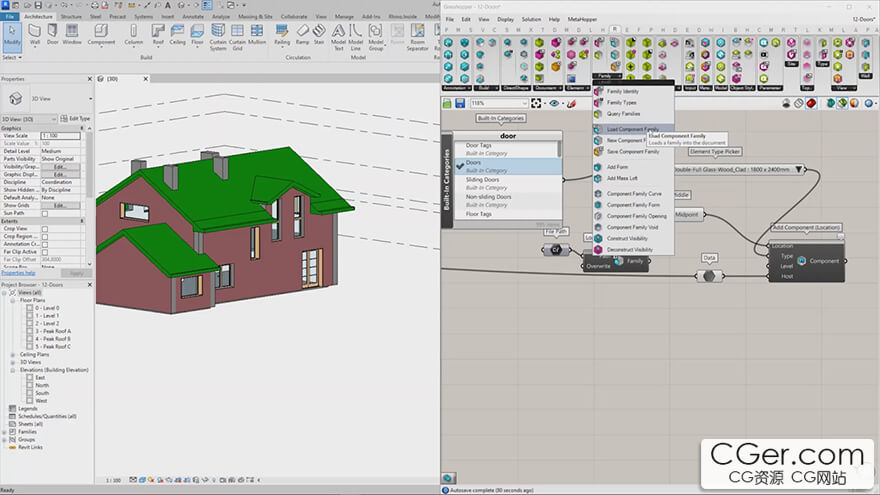Enable the Crop View checkbox
Screen dimensions: 880x495
45,229
